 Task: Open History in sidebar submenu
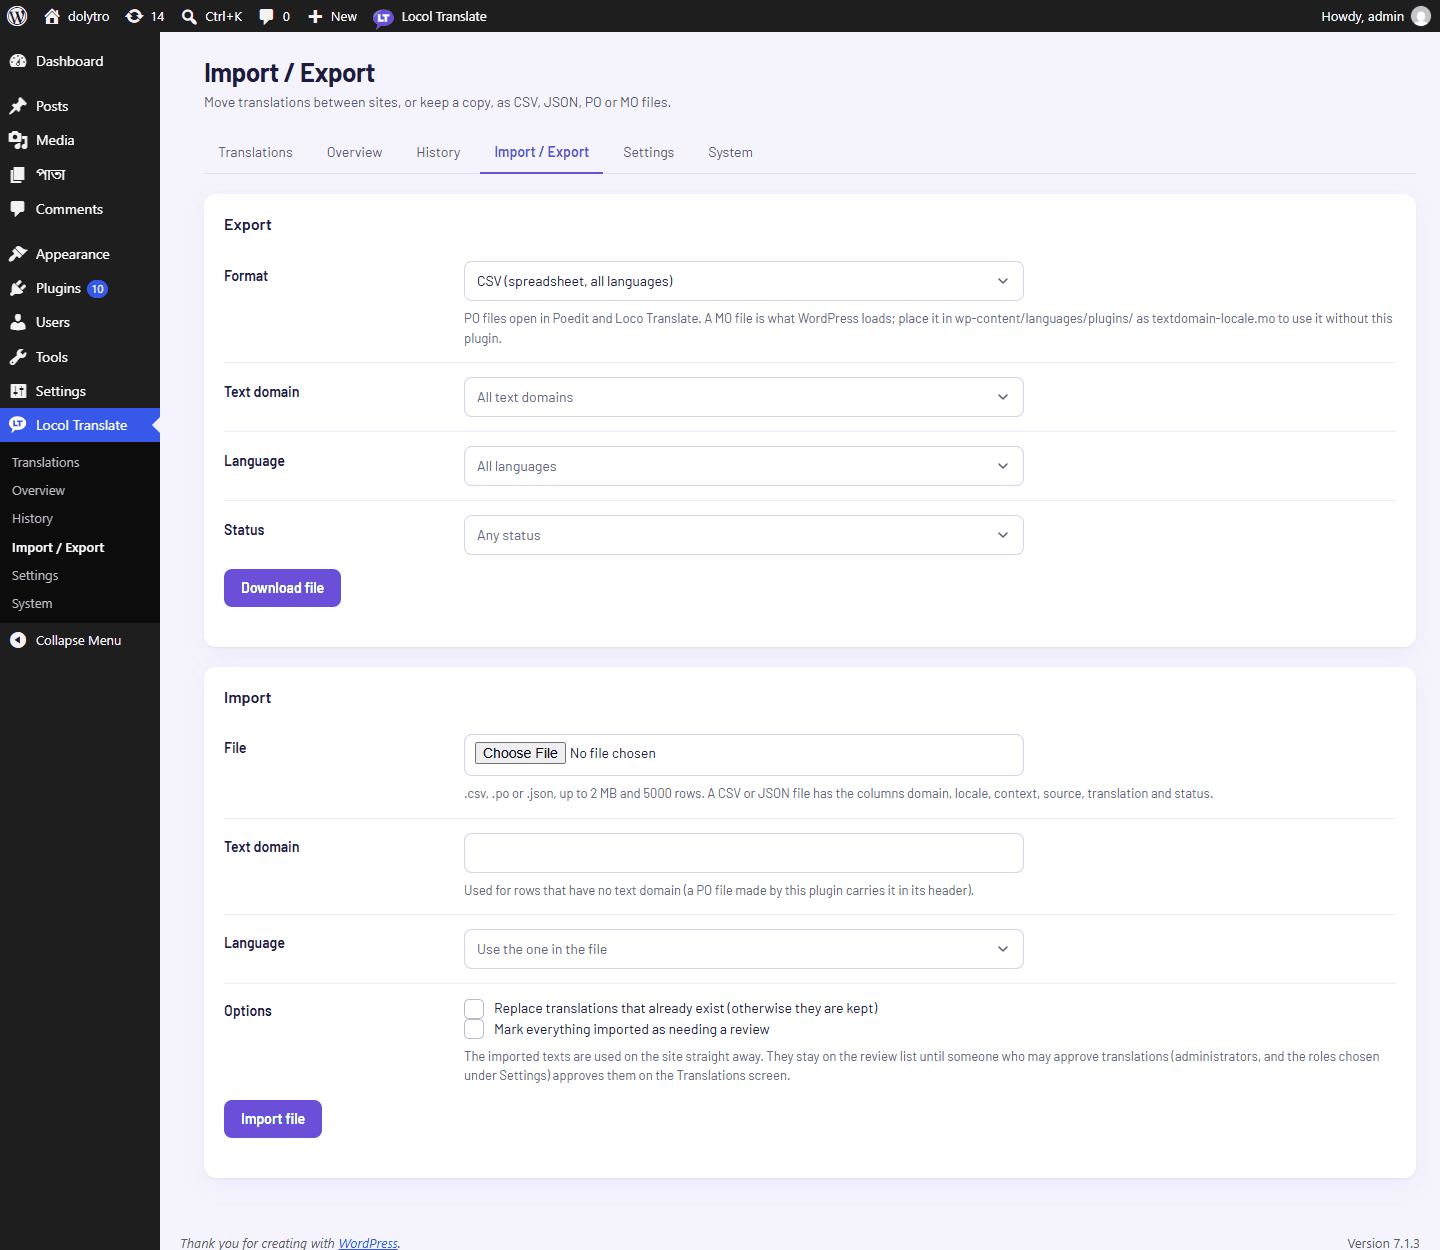[x=32, y=518]
